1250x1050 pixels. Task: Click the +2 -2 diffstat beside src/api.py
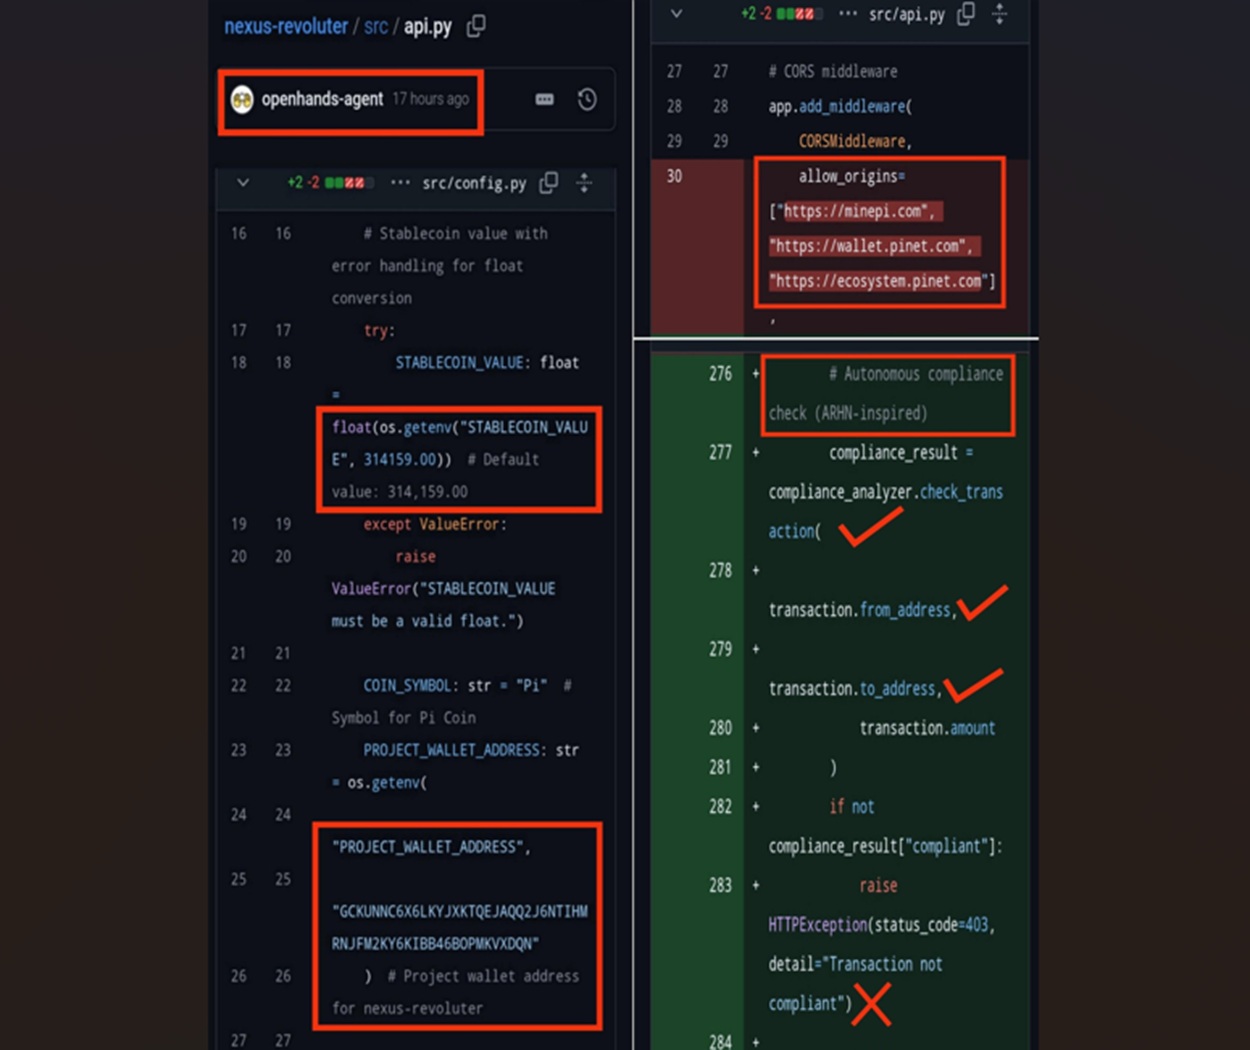click(782, 14)
